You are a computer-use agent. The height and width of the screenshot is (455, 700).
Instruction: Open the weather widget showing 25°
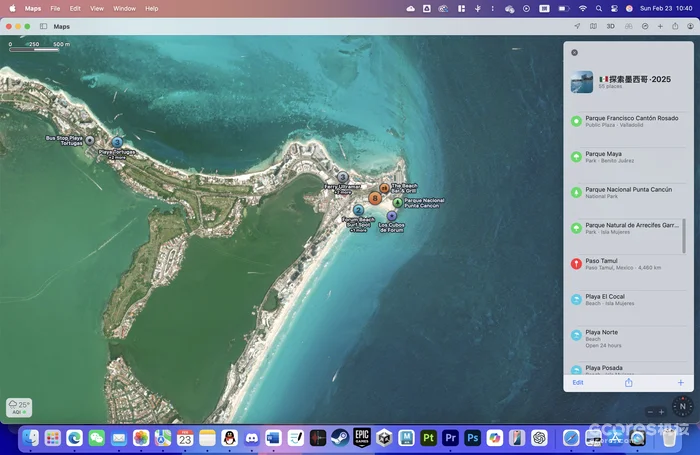click(x=19, y=407)
